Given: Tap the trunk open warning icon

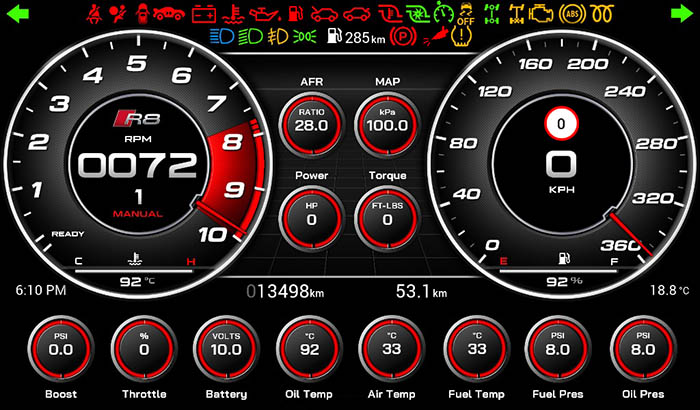Looking at the screenshot, I should pyautogui.click(x=357, y=14).
